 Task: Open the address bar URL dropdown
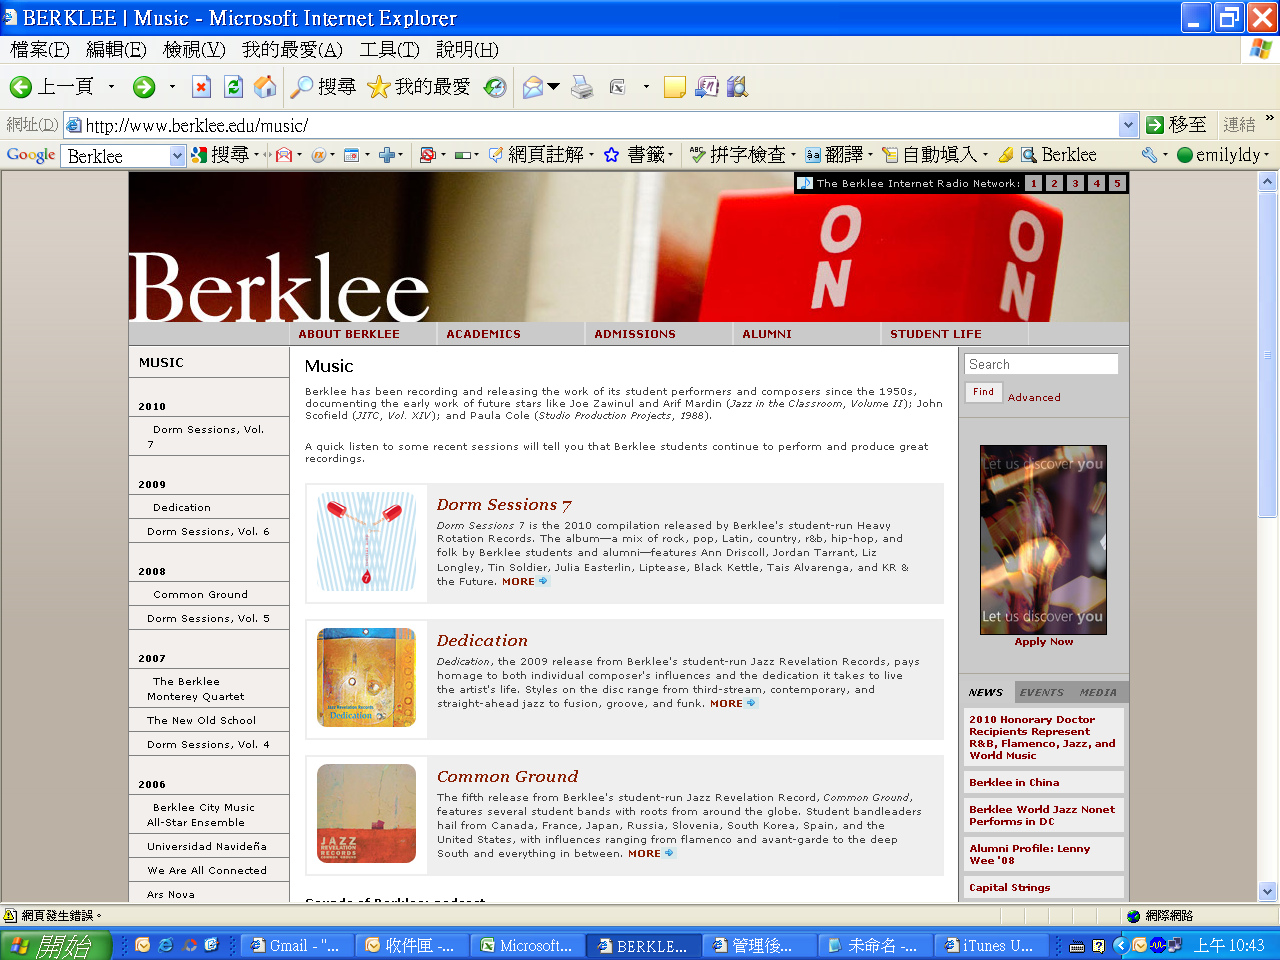(x=1128, y=125)
